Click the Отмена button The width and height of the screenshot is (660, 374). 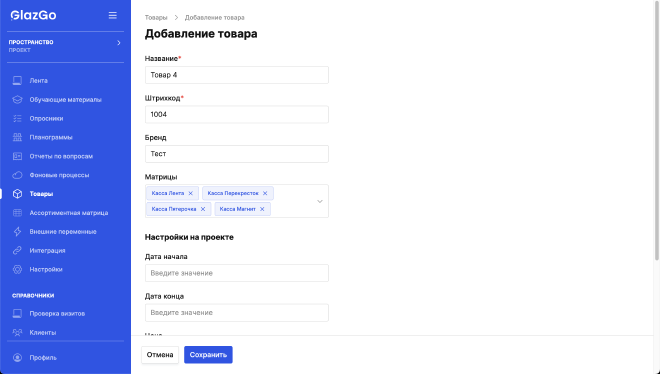(160, 355)
